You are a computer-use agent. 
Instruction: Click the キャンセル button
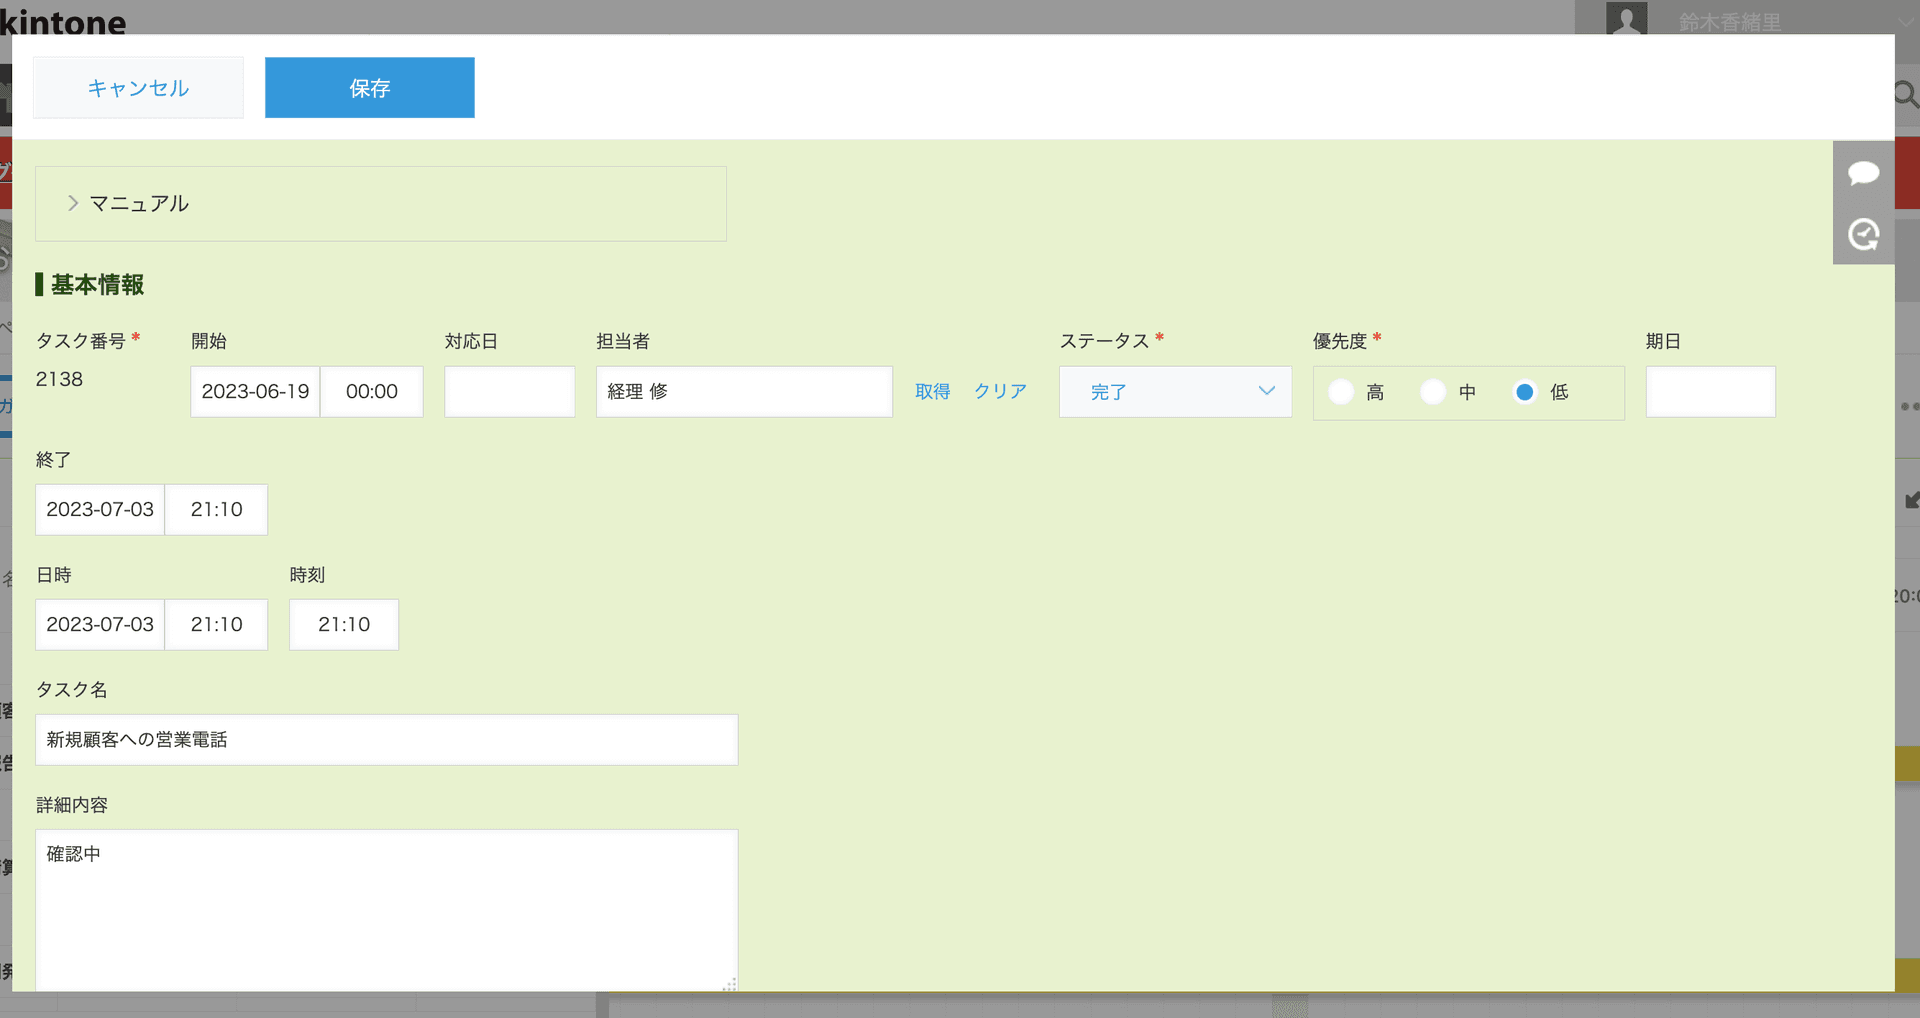[138, 88]
